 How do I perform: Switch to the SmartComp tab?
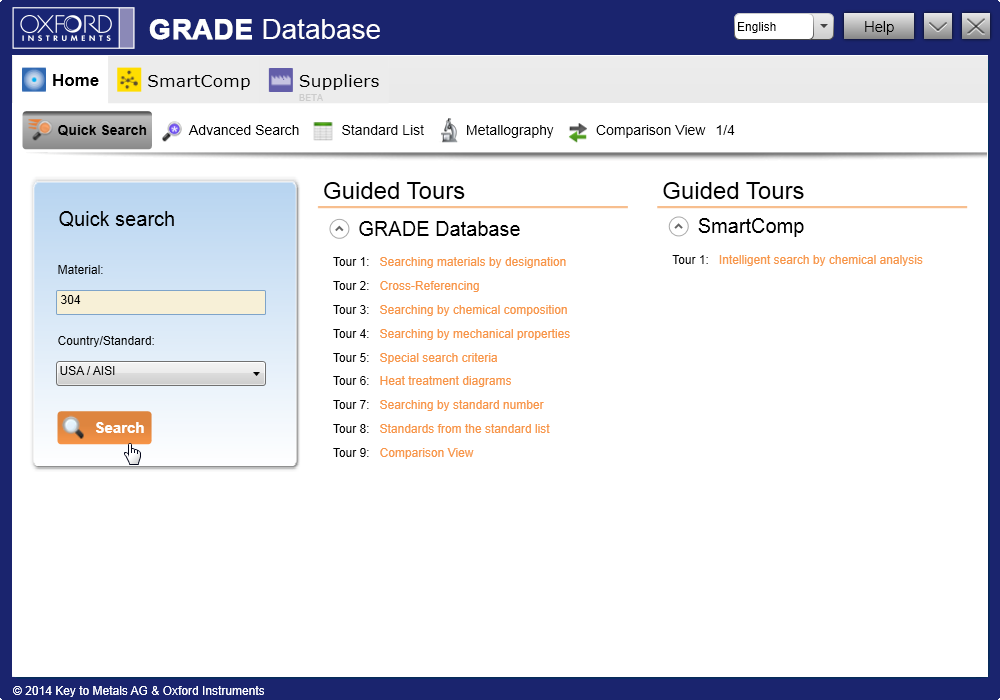tap(184, 80)
